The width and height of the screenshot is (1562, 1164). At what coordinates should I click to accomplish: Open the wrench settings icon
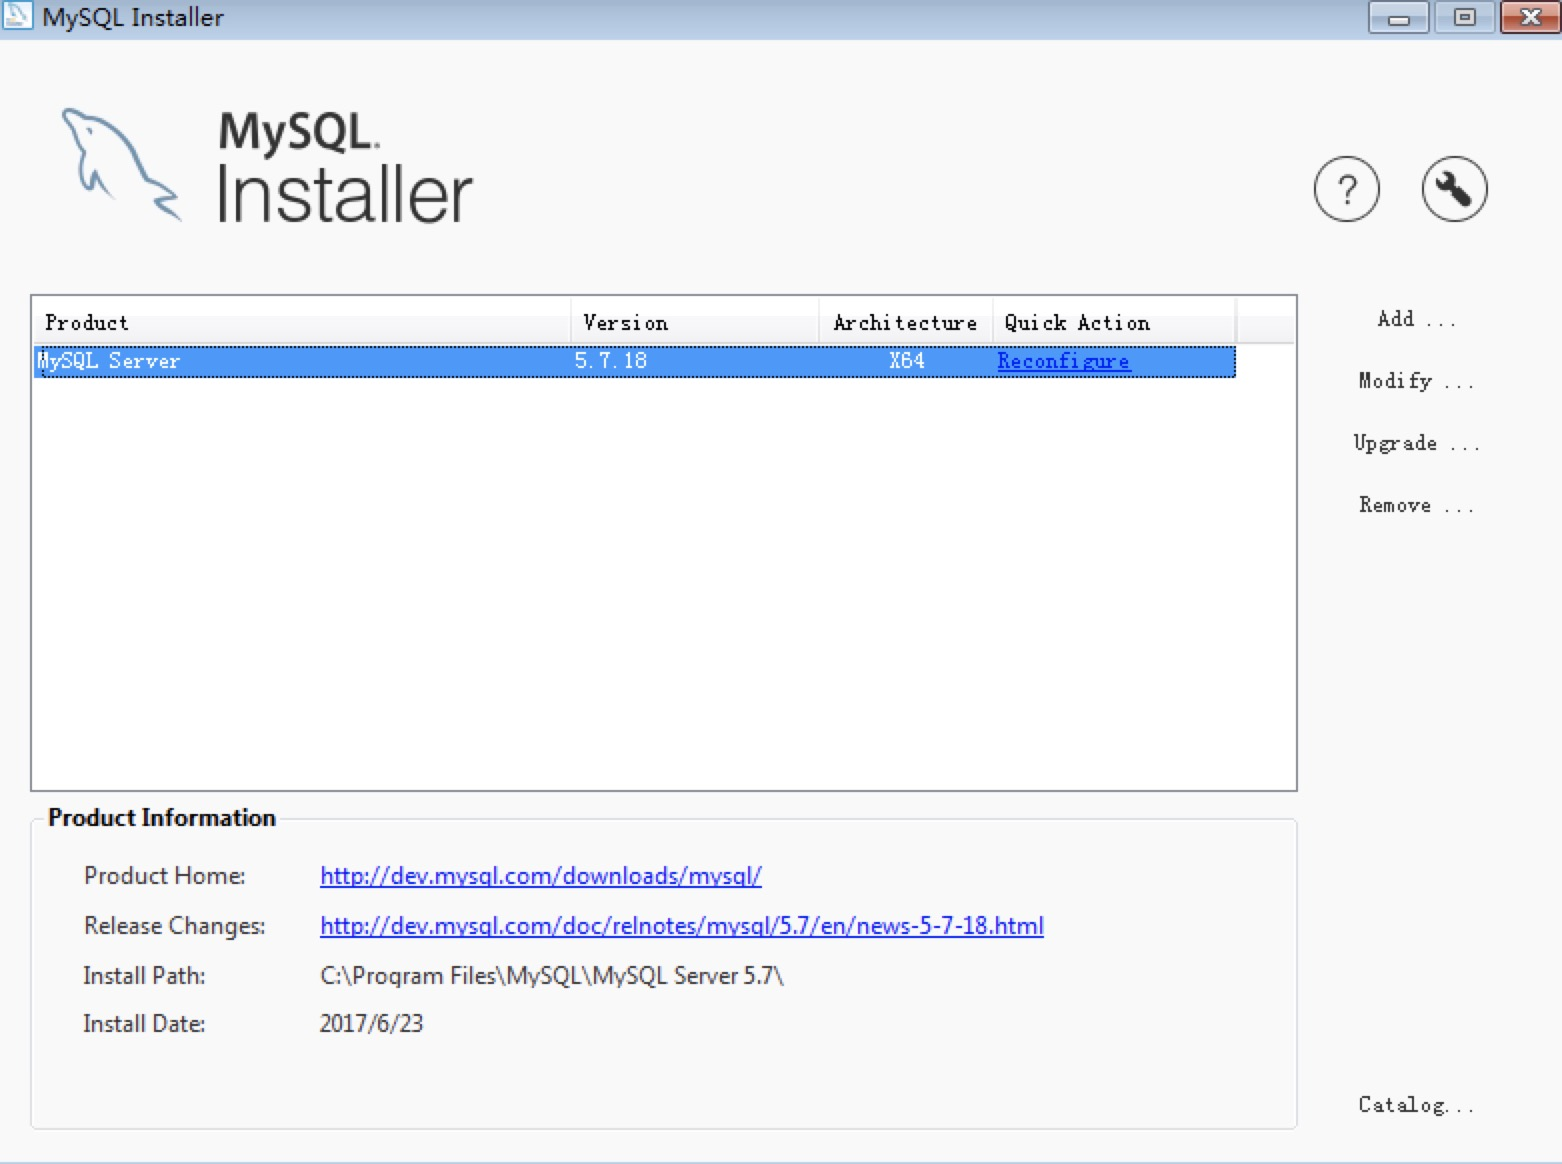tap(1454, 189)
